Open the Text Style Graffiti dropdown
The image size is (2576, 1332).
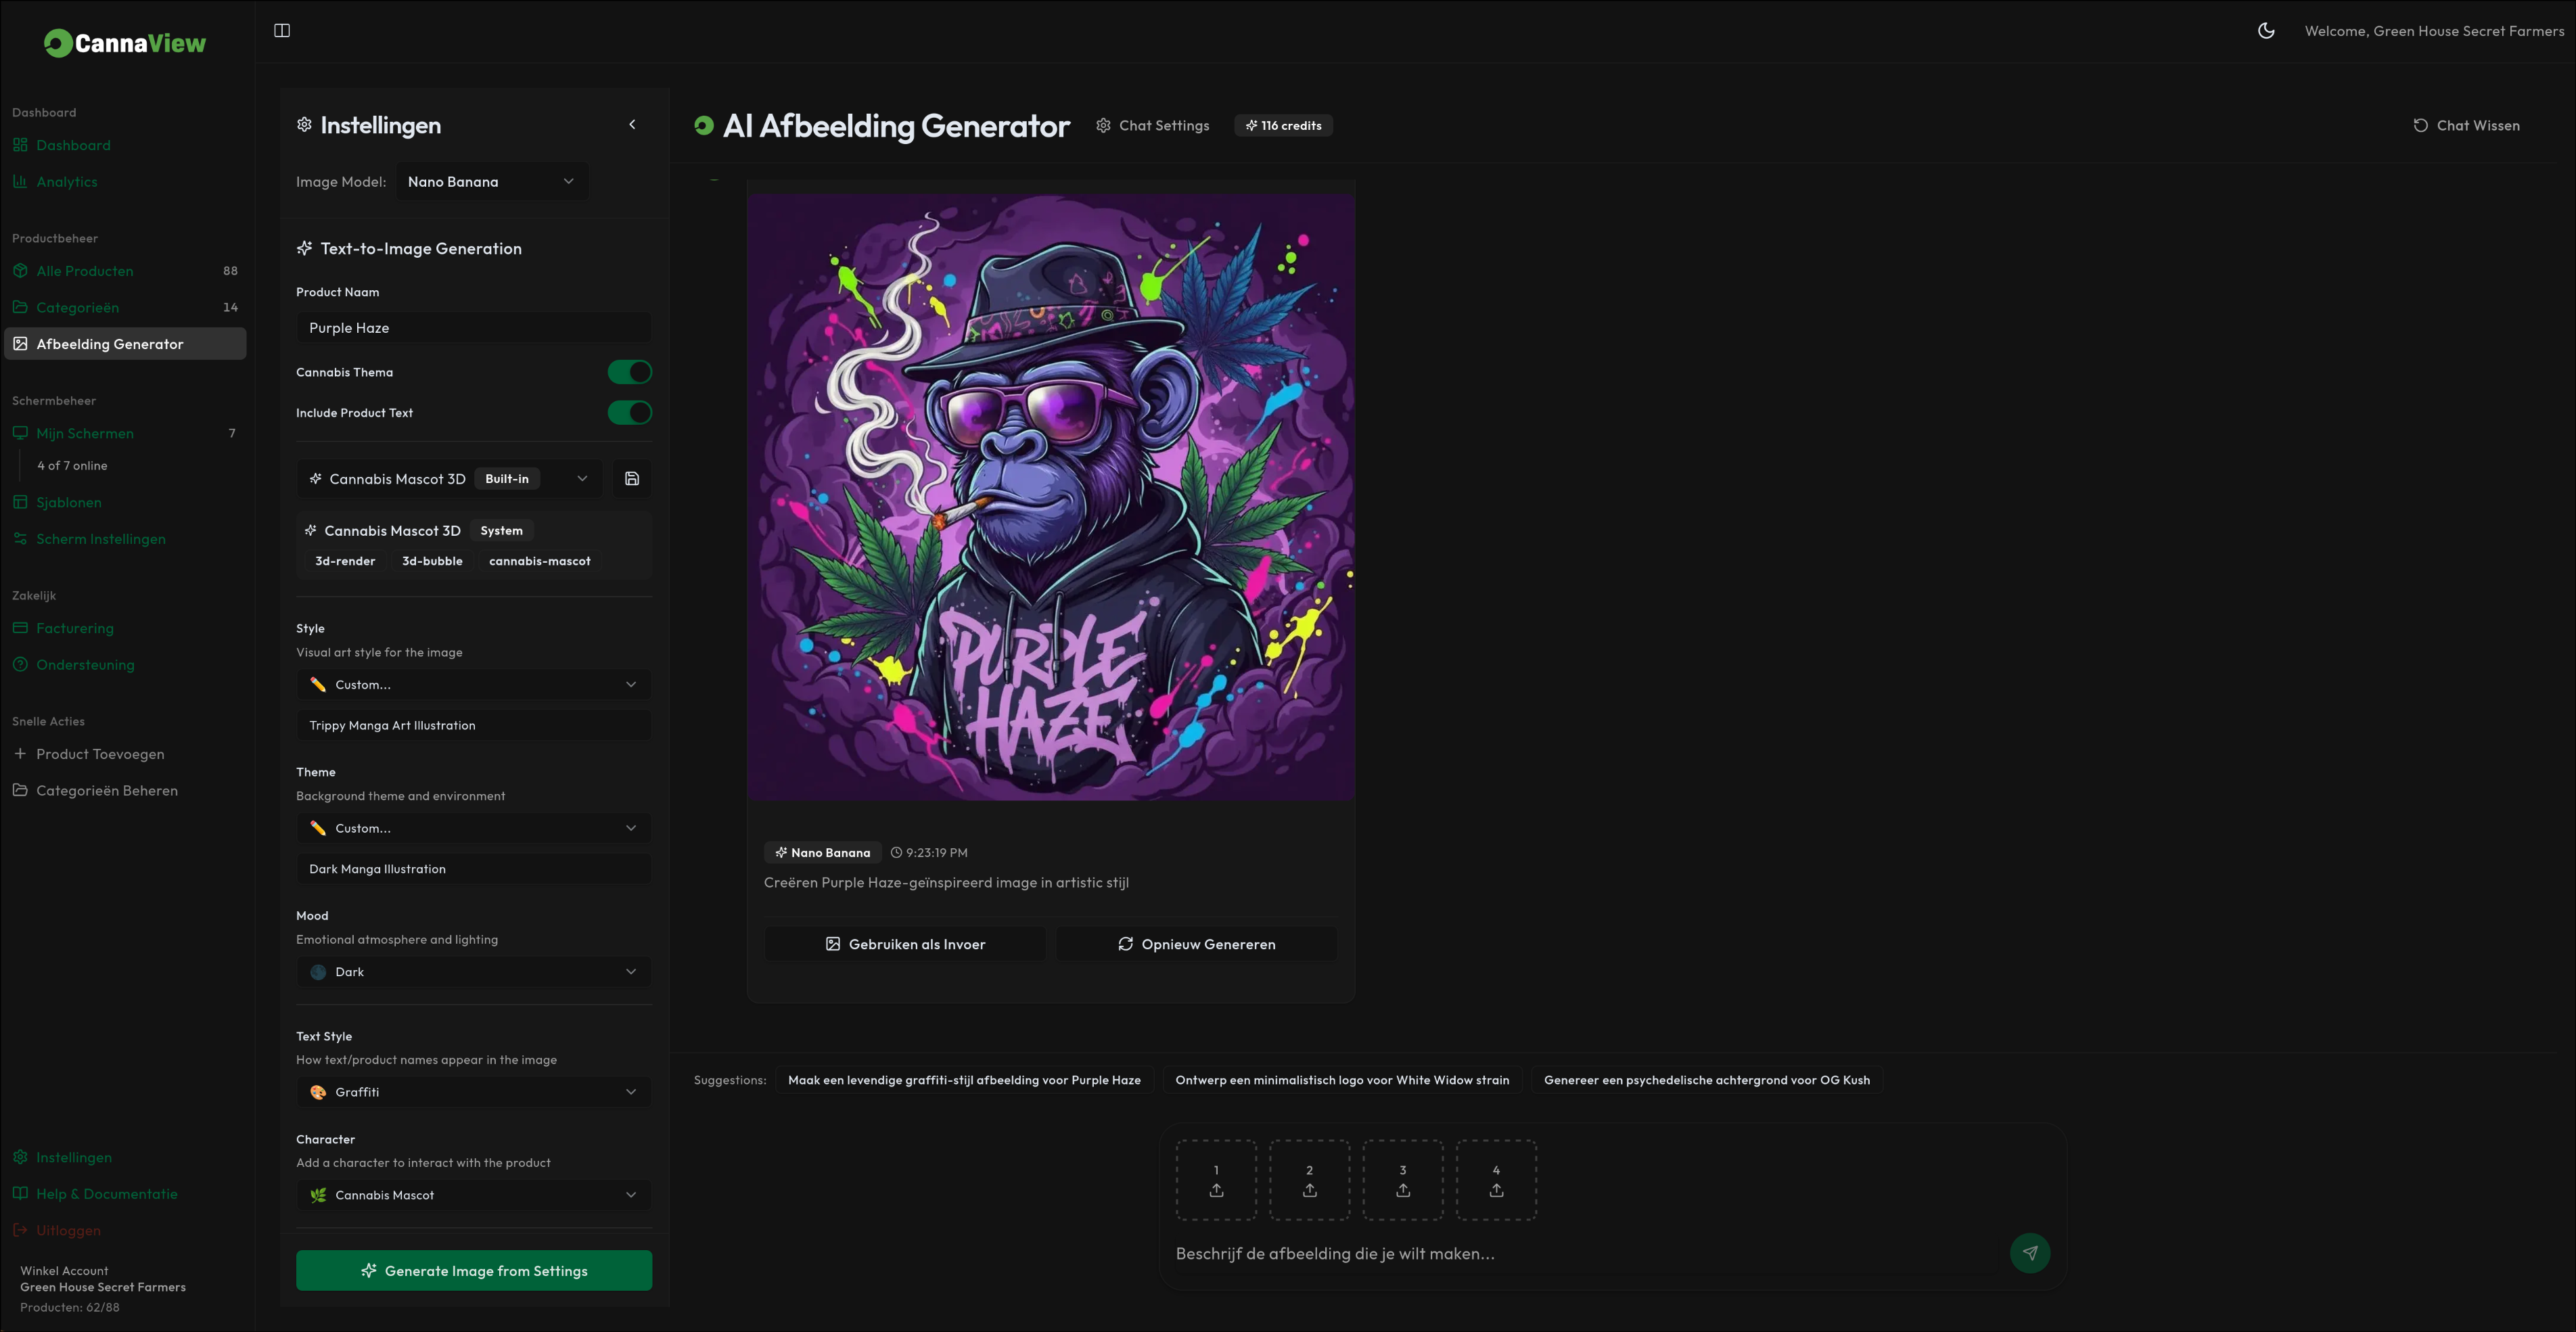pyautogui.click(x=474, y=1092)
